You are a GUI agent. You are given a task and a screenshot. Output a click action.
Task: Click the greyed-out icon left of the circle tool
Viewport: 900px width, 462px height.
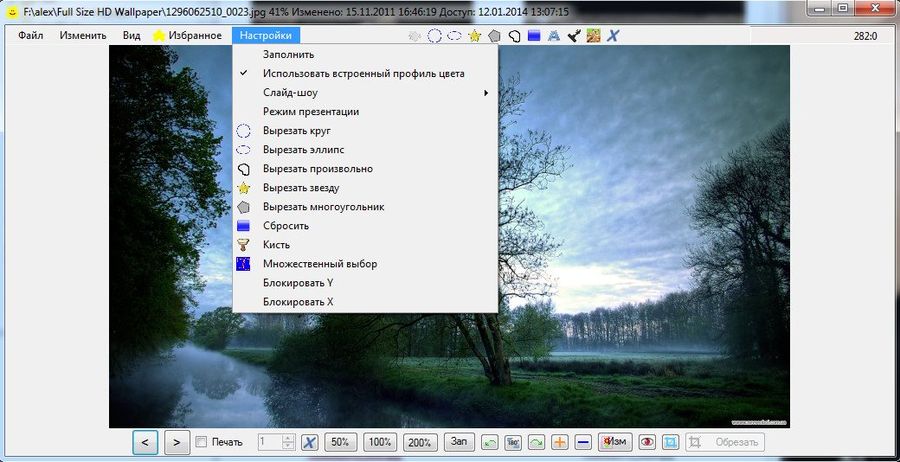[414, 36]
